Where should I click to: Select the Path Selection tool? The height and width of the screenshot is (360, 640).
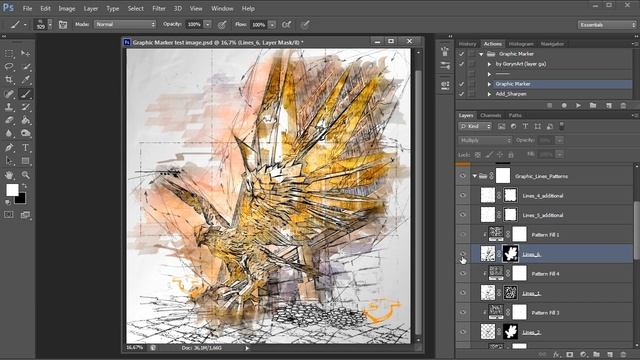[x=9, y=161]
